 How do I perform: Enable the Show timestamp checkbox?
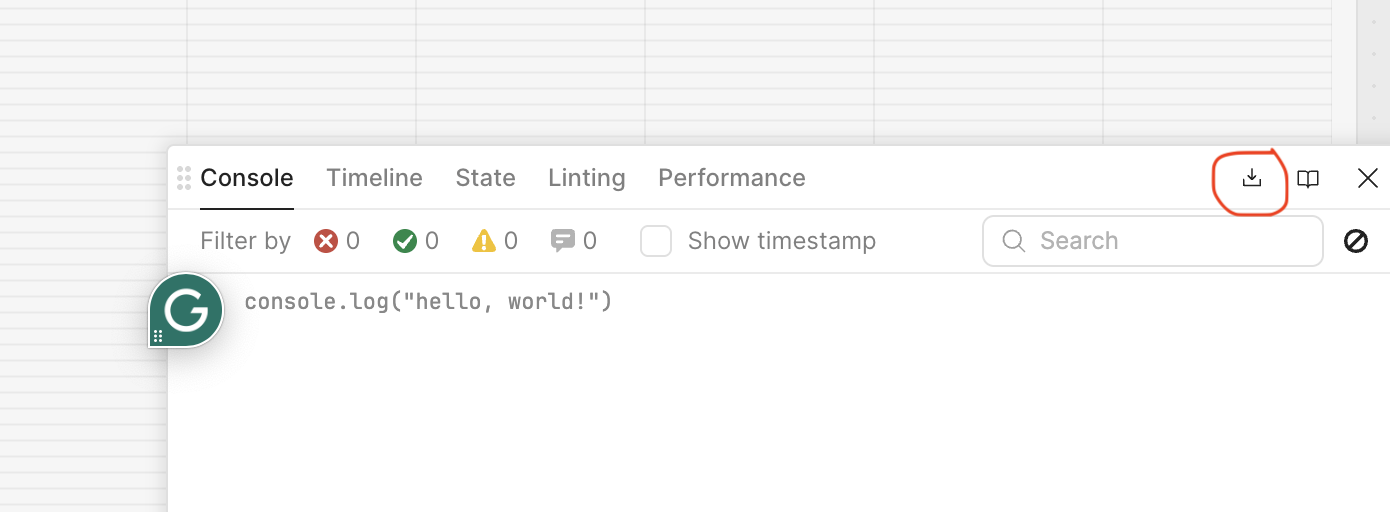click(x=656, y=241)
